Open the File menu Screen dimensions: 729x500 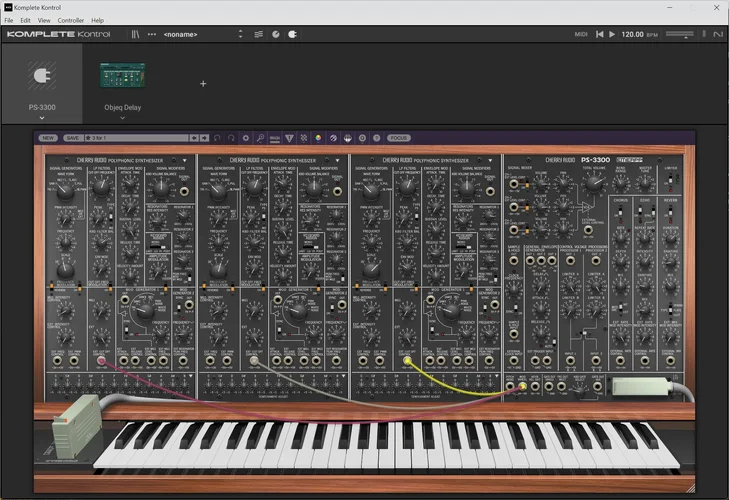(x=9, y=20)
